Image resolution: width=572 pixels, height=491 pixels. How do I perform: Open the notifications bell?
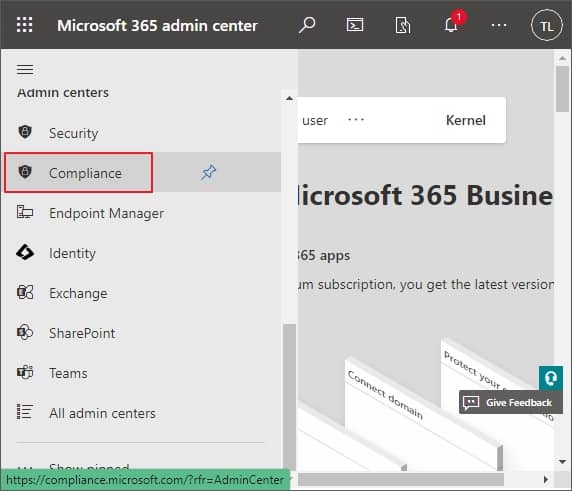pos(452,24)
